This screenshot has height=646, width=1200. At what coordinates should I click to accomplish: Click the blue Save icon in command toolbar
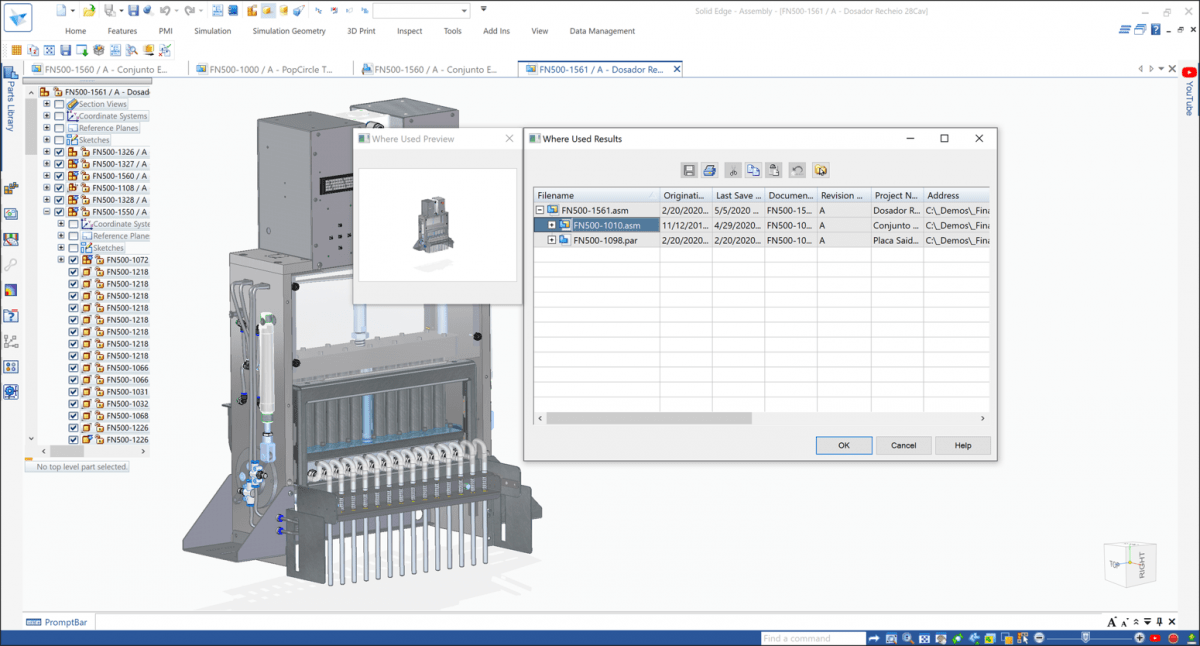(x=65, y=50)
